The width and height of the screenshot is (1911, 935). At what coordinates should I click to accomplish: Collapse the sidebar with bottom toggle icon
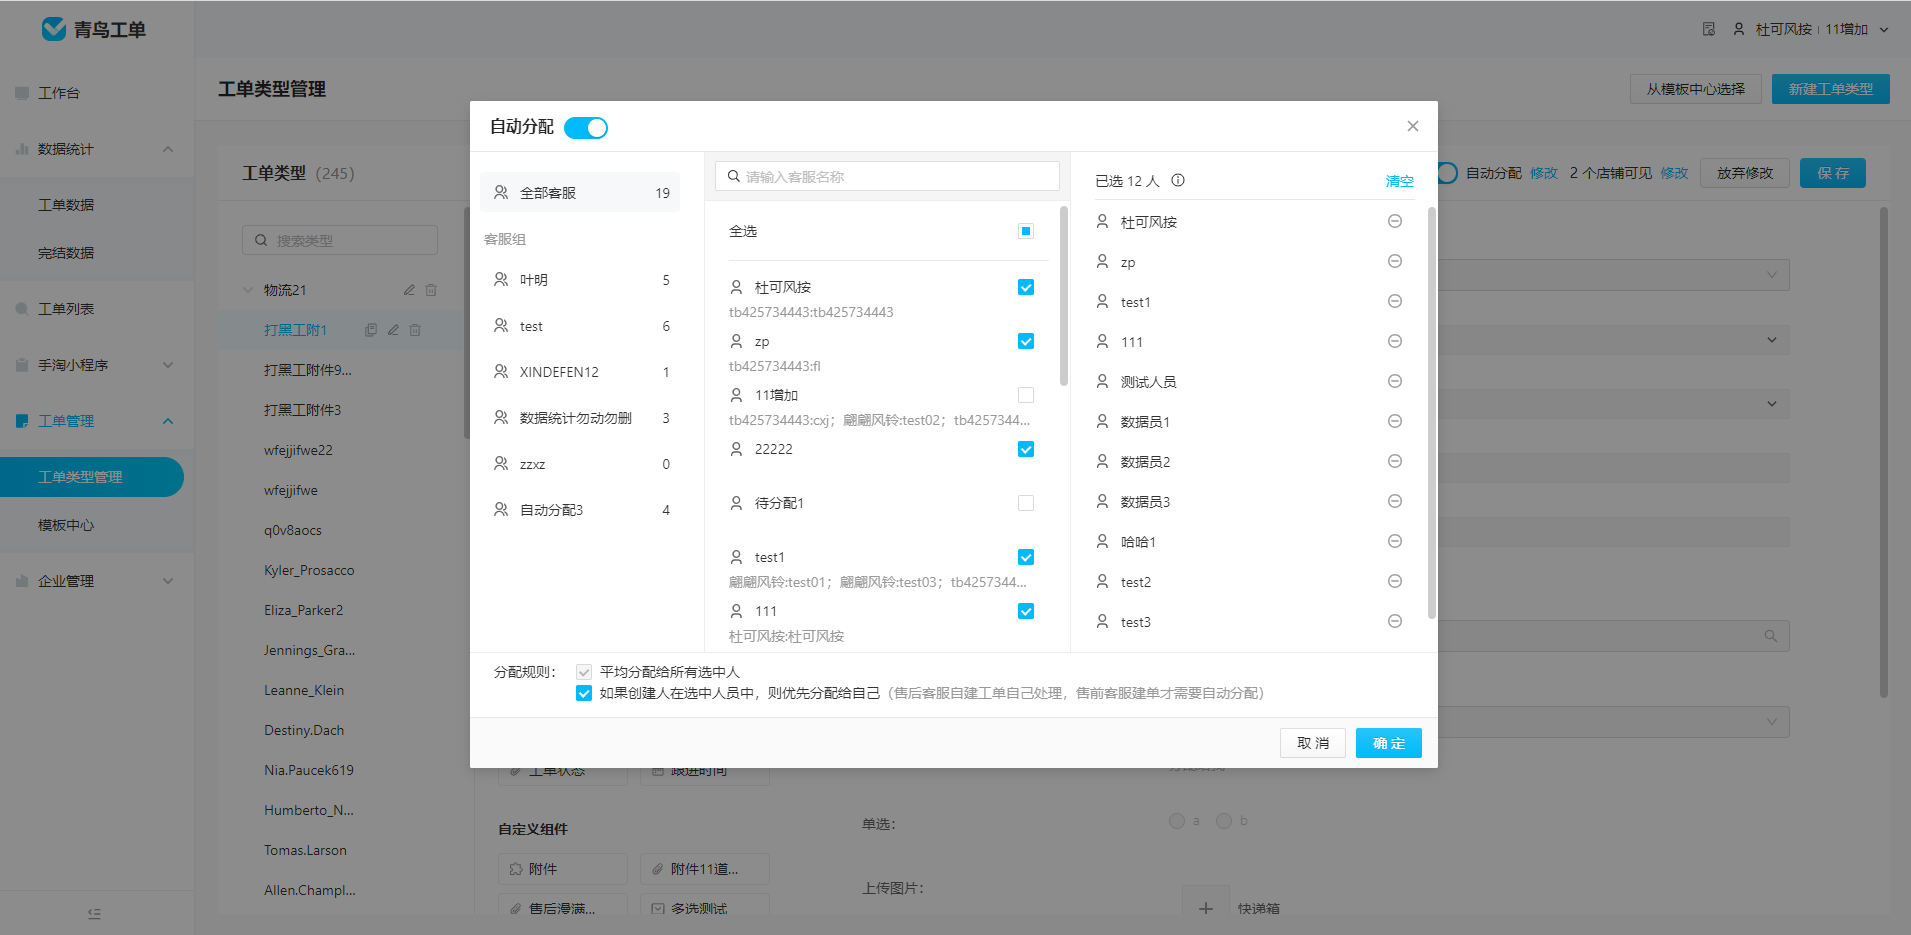click(95, 913)
